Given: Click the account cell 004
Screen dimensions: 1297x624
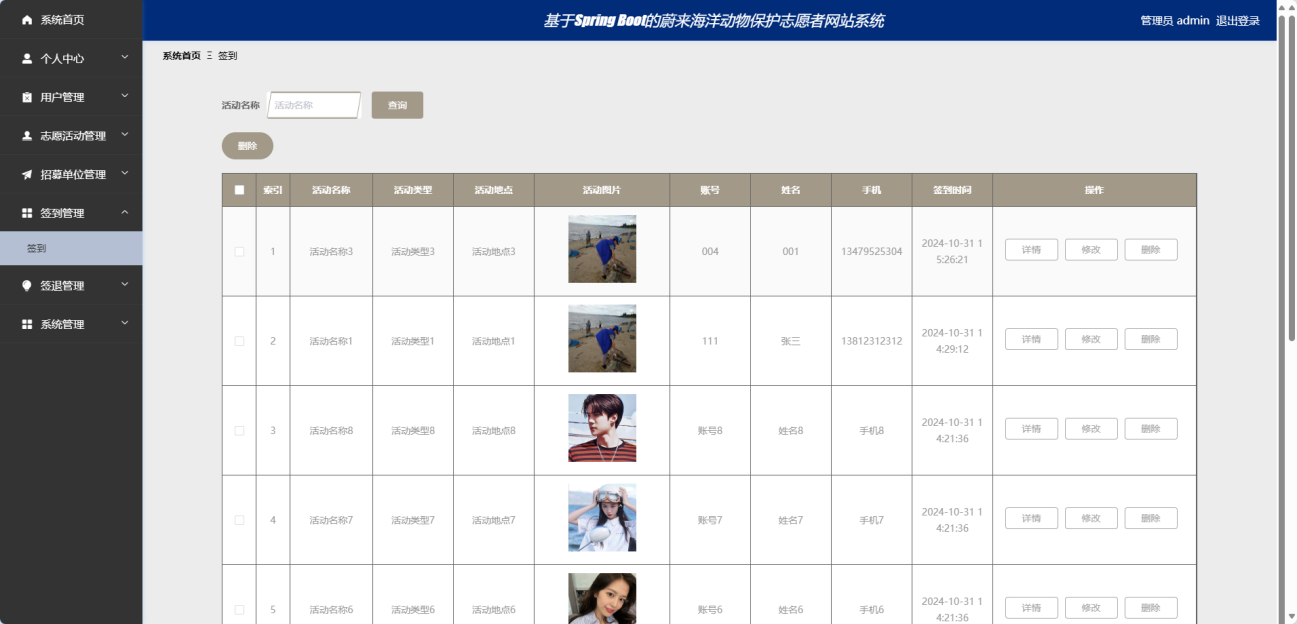Looking at the screenshot, I should (710, 252).
